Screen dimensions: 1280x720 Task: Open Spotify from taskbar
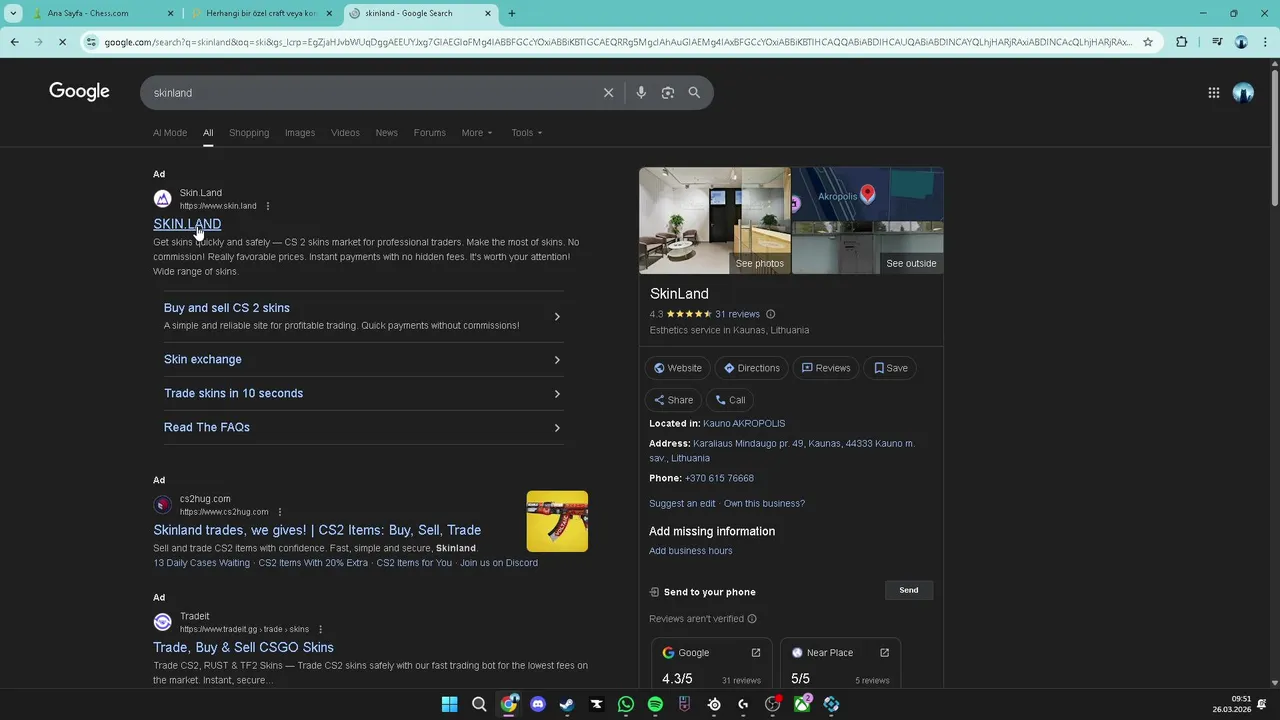click(x=655, y=704)
